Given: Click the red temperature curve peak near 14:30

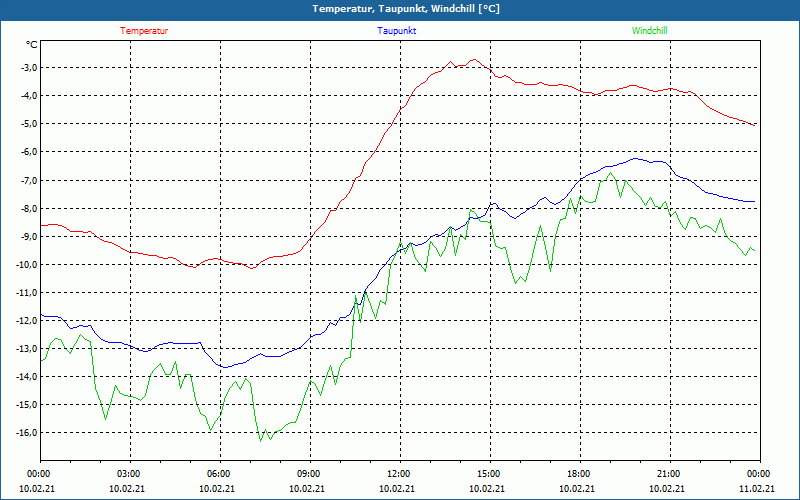Looking at the screenshot, I should coord(474,60).
